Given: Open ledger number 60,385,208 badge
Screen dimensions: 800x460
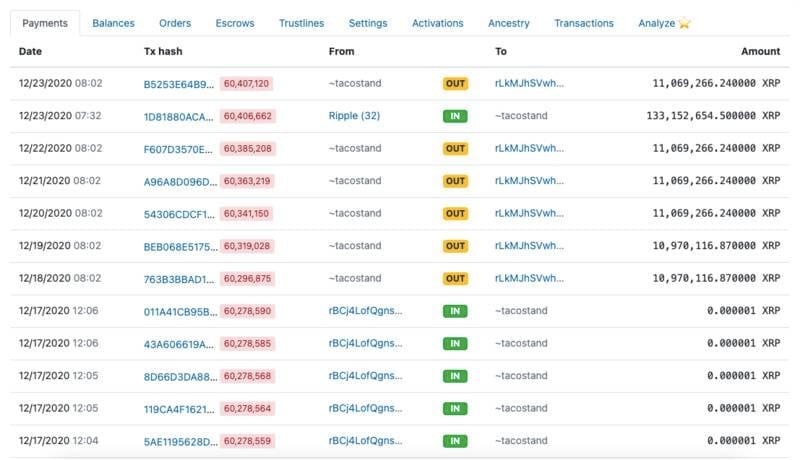Looking at the screenshot, I should 247,148.
